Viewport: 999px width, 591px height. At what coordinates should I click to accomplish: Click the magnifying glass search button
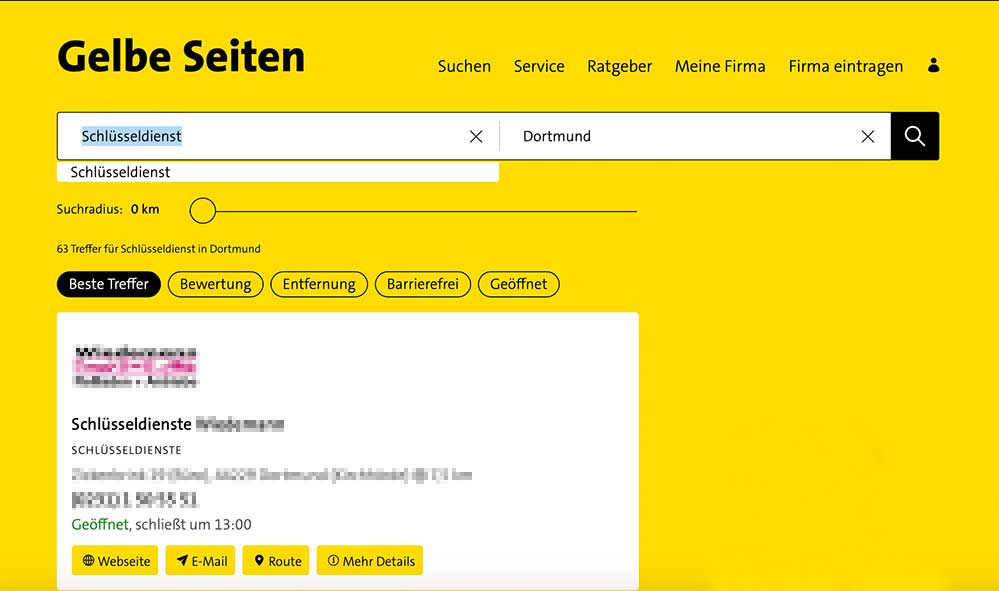point(914,136)
